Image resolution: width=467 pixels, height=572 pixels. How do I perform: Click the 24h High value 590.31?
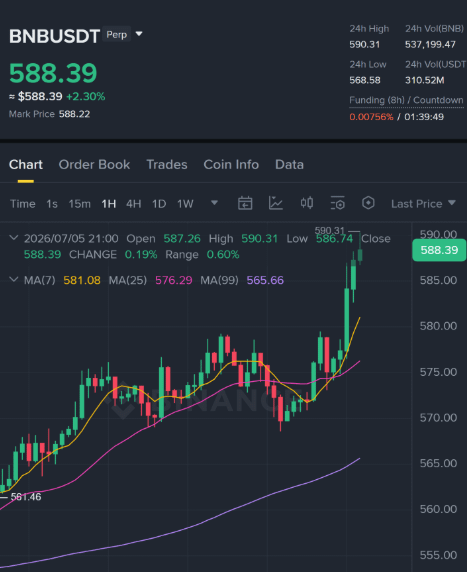pos(364,45)
